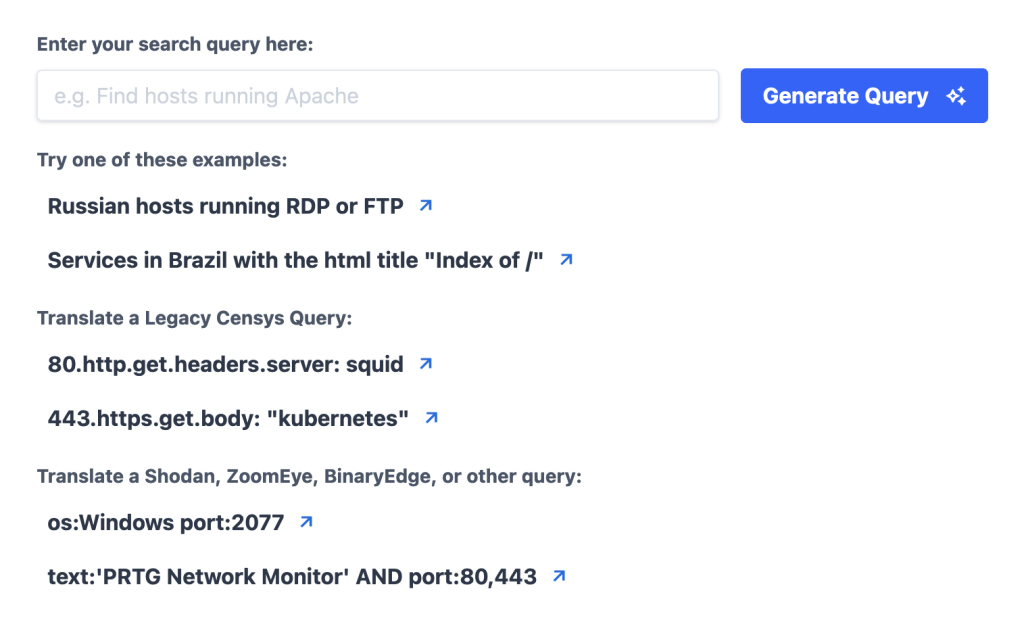Select "Russian hosts running RDP or FTP" example
Image resolution: width=1024 pixels, height=641 pixels.
tap(225, 206)
